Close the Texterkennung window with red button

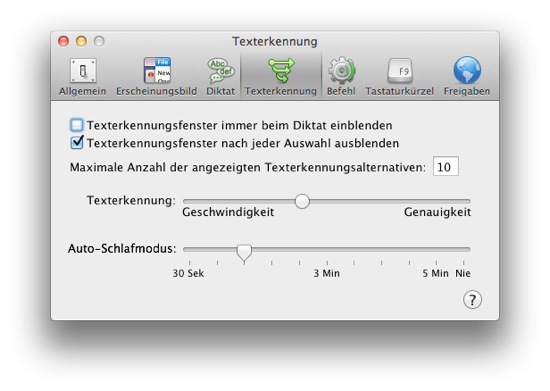click(63, 41)
